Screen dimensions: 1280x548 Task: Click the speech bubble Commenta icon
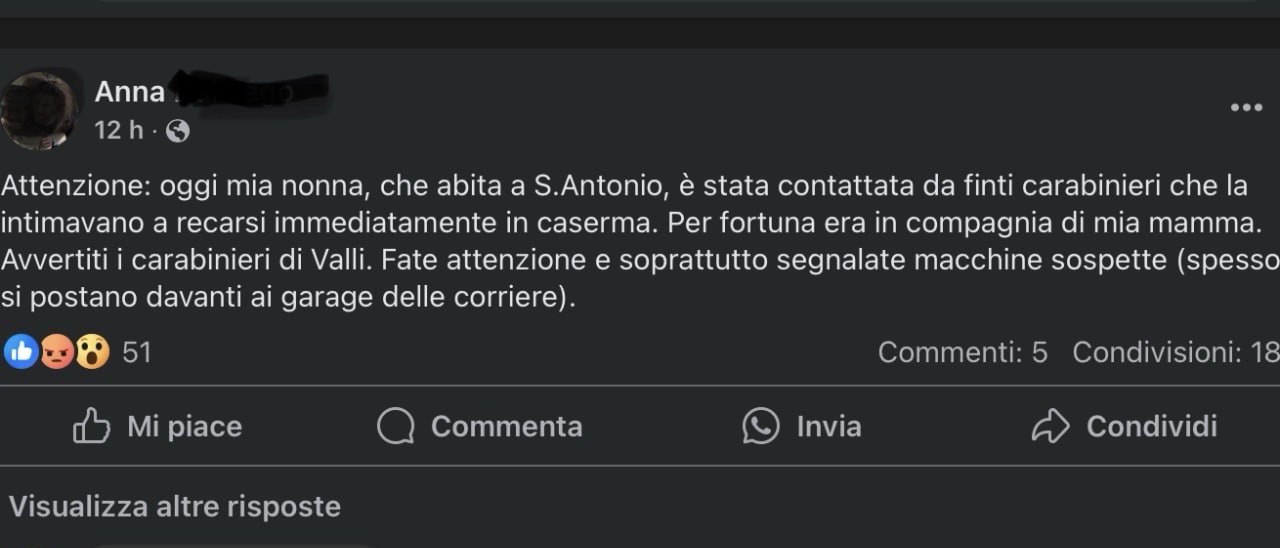tap(396, 427)
